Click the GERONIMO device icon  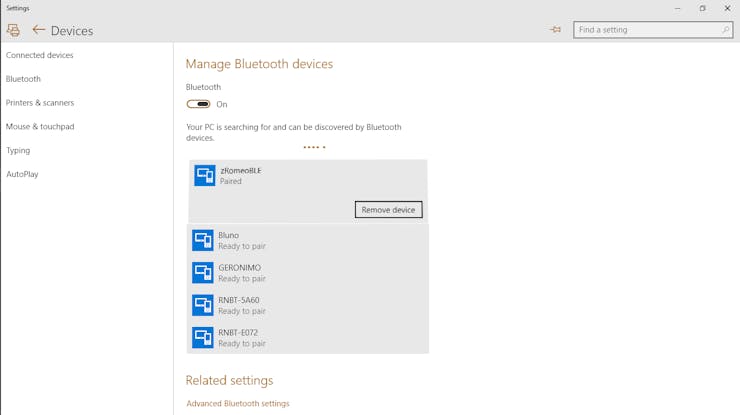[203, 273]
